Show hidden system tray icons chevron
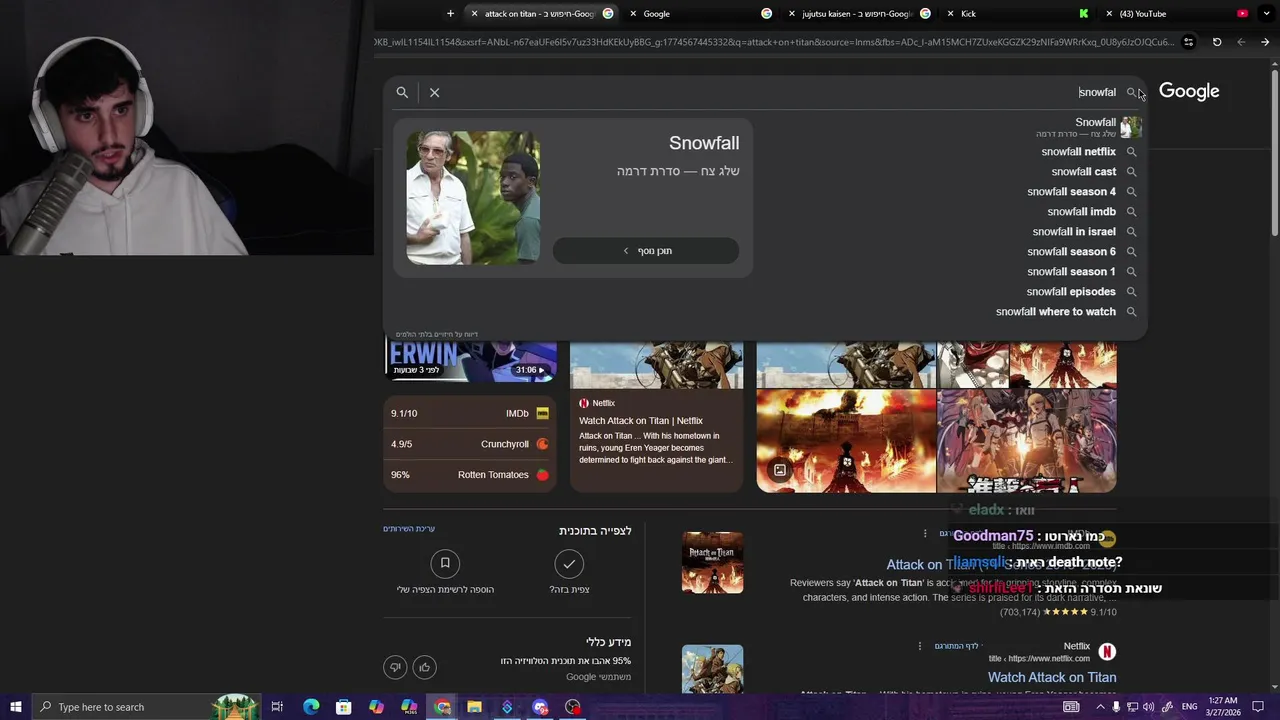 coord(1099,707)
